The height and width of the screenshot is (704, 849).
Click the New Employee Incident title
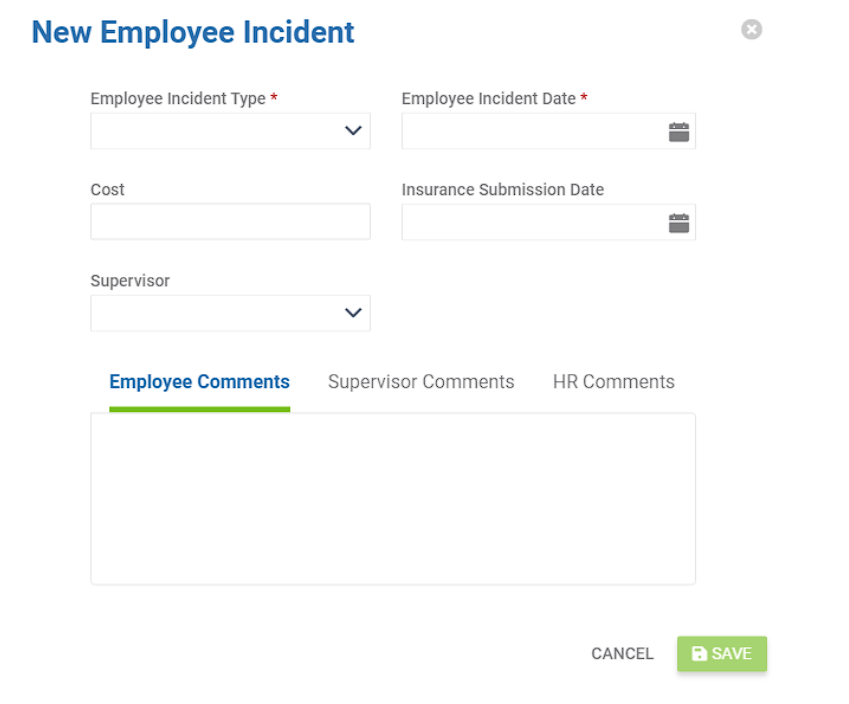(x=193, y=31)
